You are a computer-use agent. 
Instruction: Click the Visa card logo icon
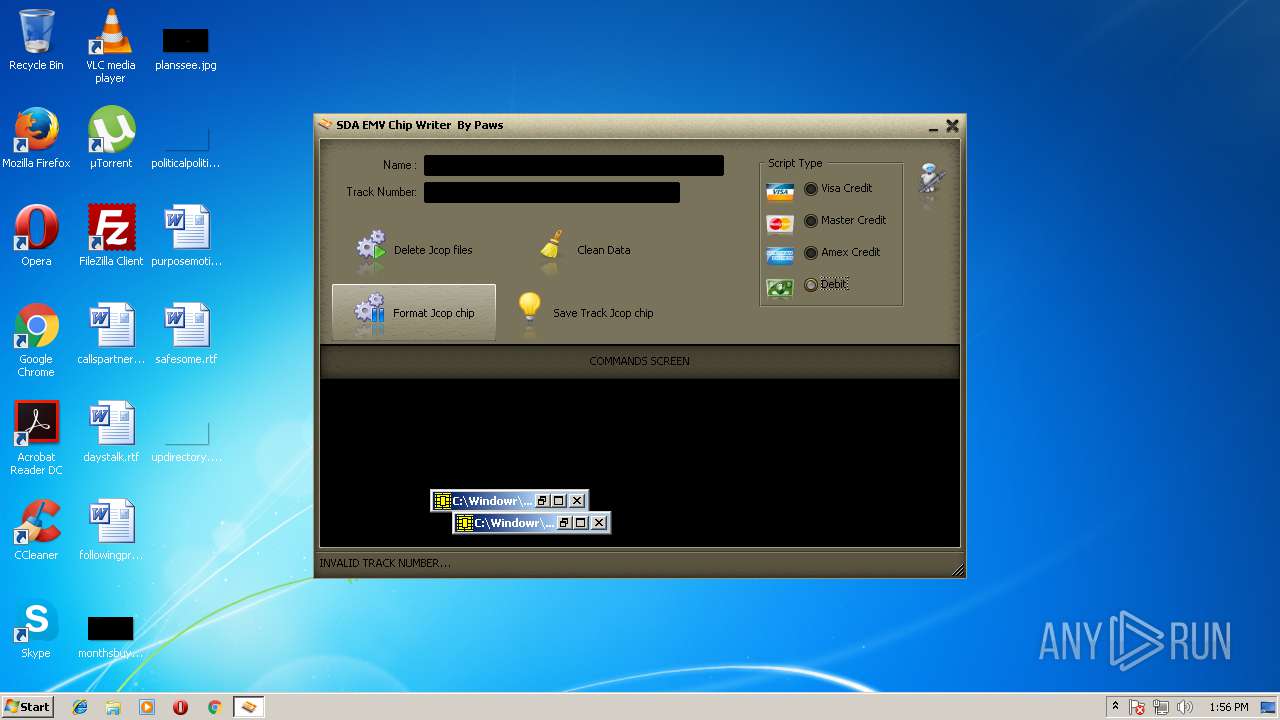[780, 191]
